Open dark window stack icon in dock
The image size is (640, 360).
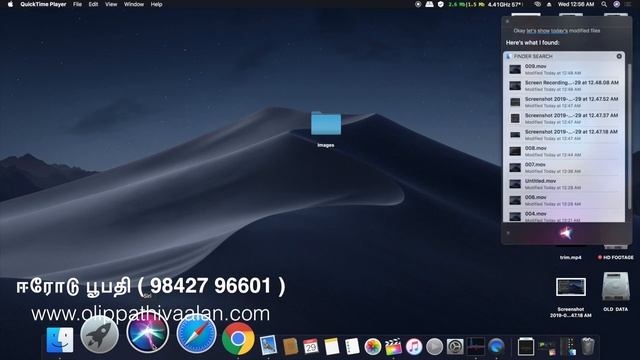[526, 347]
